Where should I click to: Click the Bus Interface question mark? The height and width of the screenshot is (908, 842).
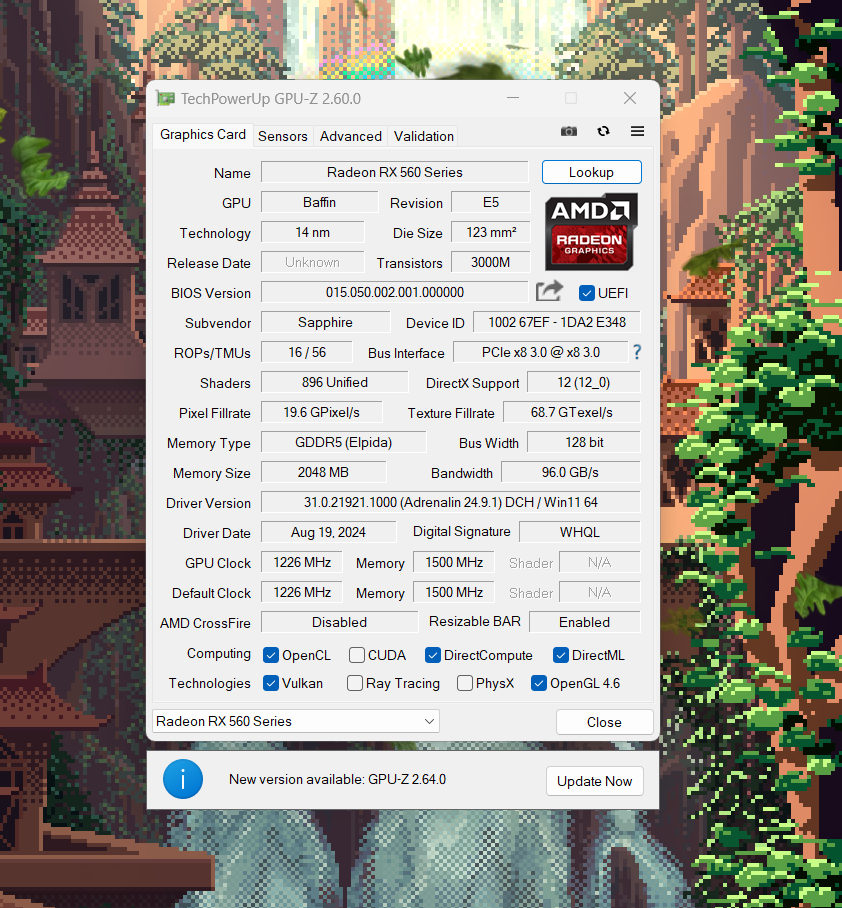637,352
